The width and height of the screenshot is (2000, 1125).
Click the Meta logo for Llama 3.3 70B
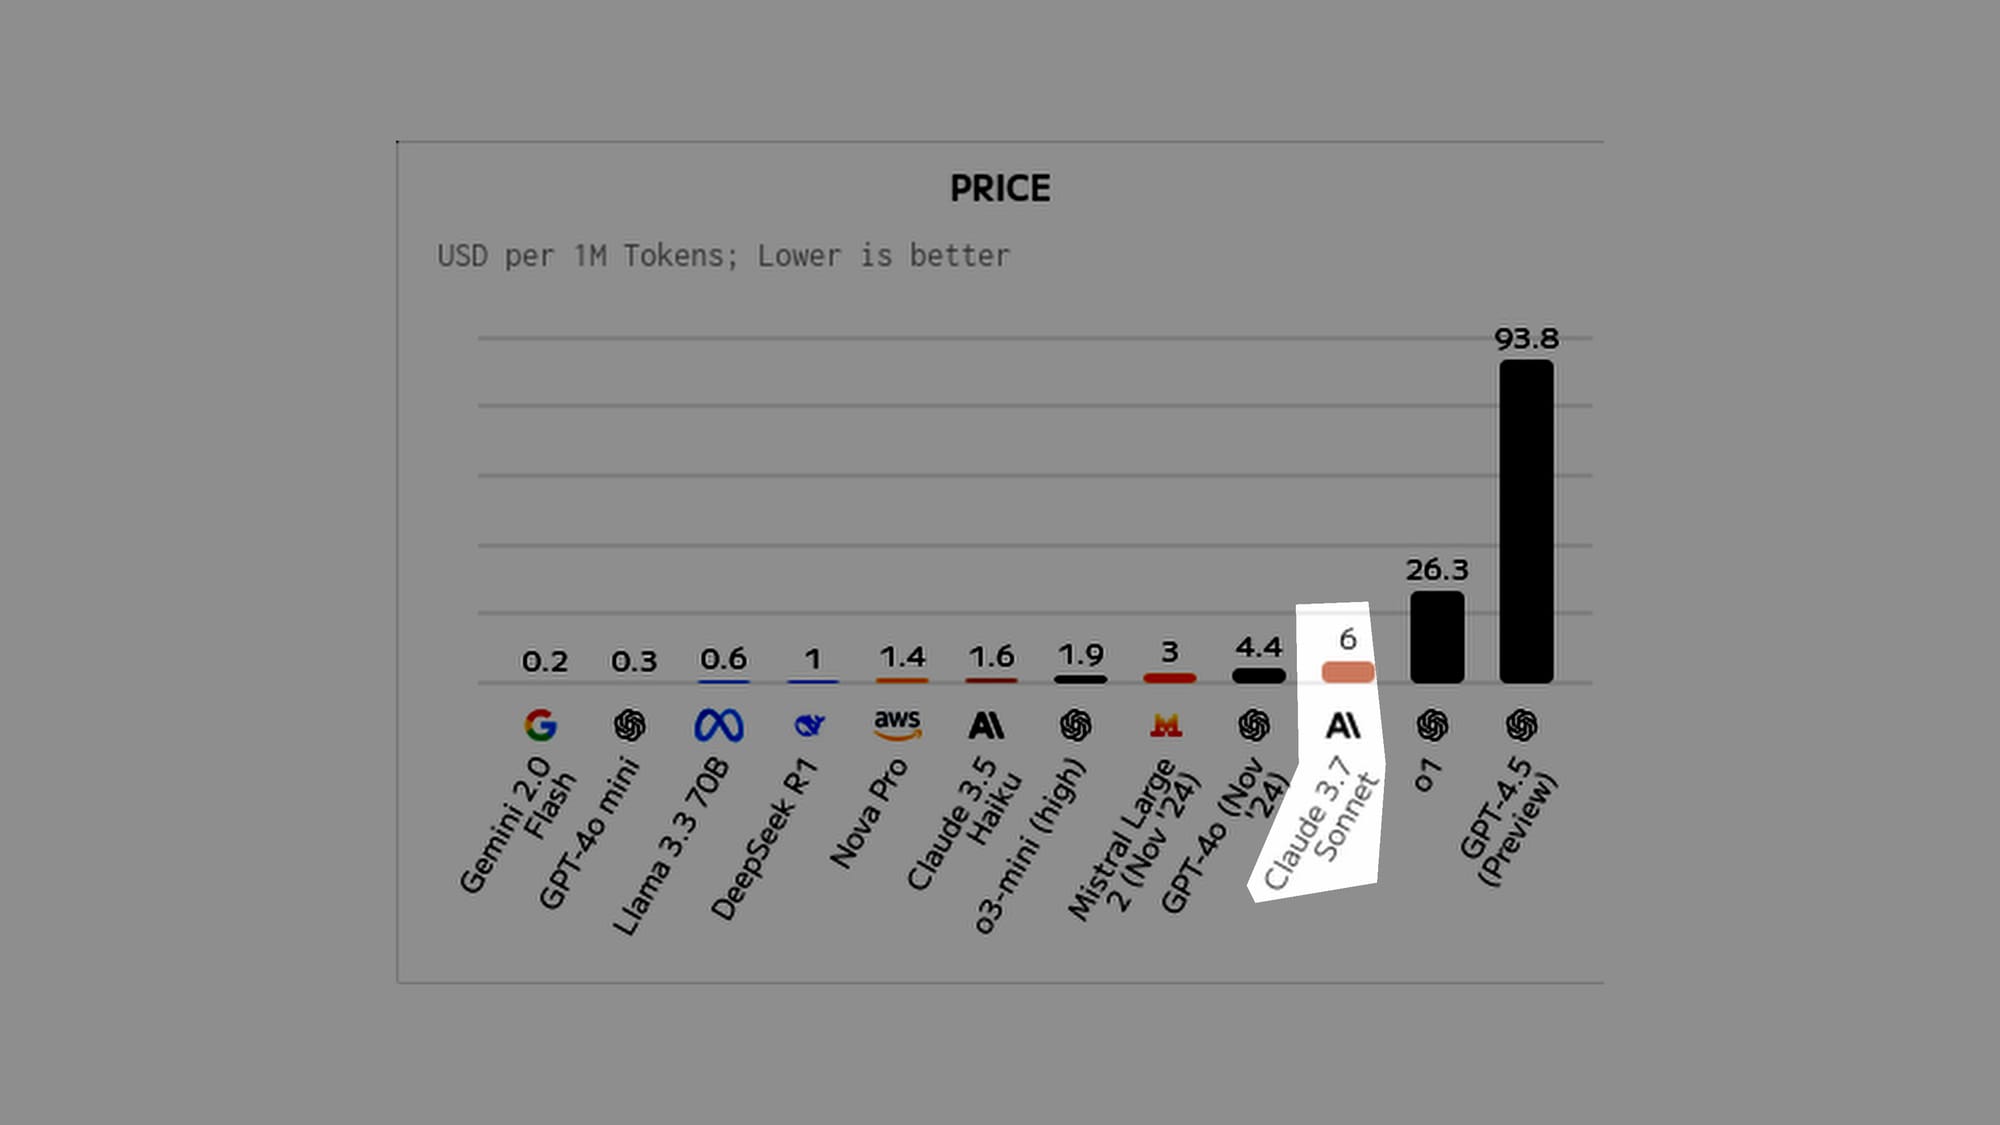coord(719,725)
